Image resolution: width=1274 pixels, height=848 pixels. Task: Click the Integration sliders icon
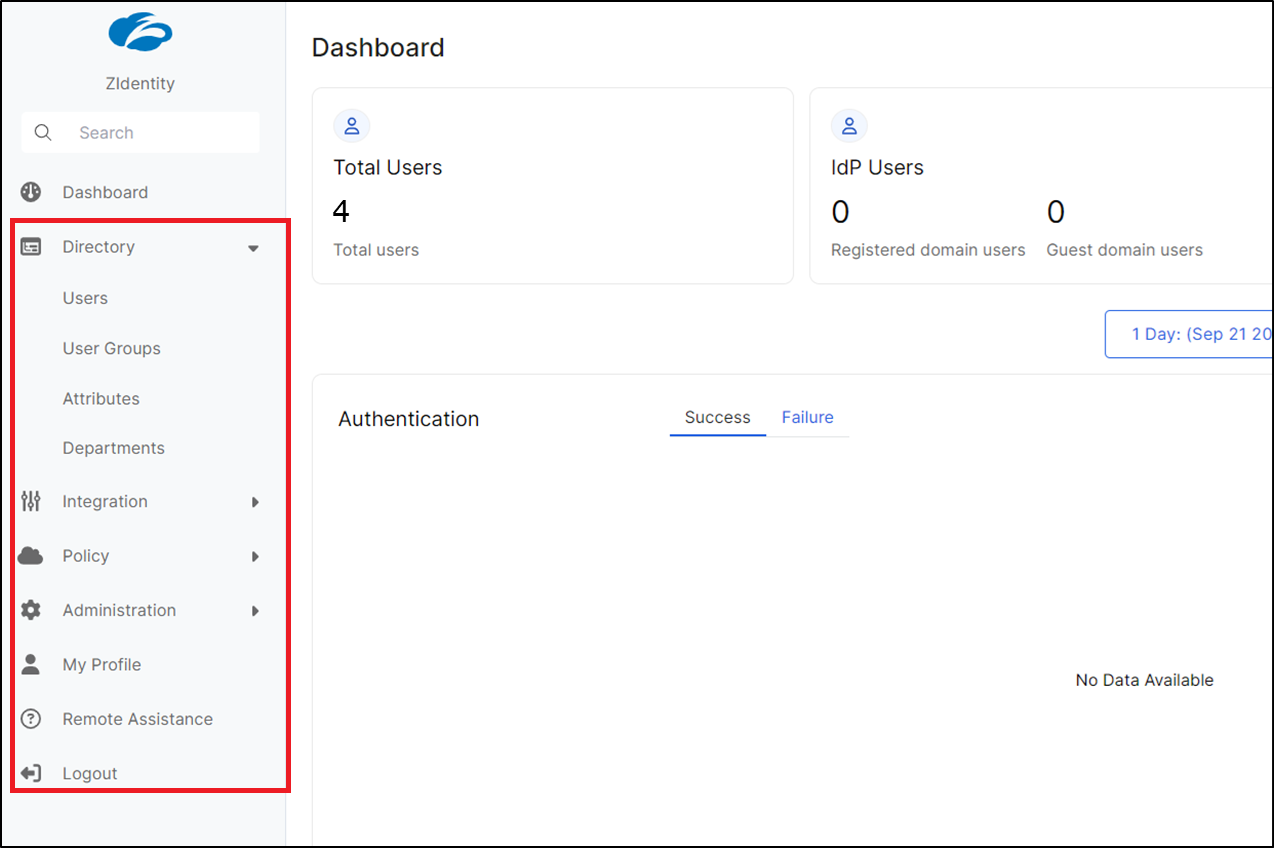pos(31,502)
